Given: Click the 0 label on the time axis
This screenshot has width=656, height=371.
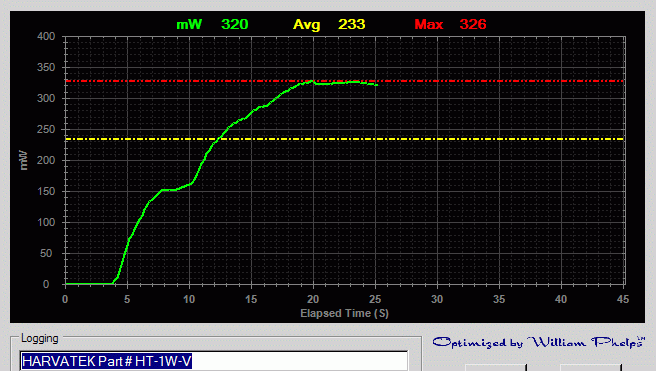Looking at the screenshot, I should point(65,299).
